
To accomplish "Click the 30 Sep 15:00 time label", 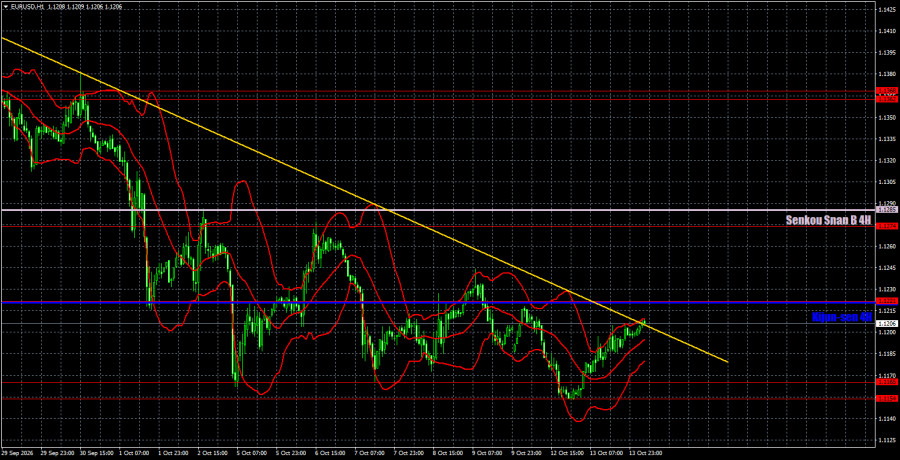I will point(96,453).
